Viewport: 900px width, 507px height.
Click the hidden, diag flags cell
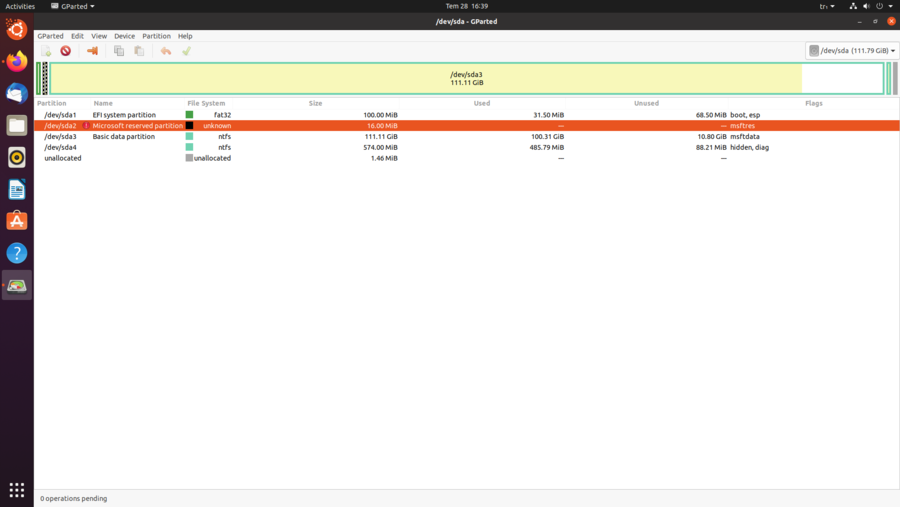click(750, 148)
